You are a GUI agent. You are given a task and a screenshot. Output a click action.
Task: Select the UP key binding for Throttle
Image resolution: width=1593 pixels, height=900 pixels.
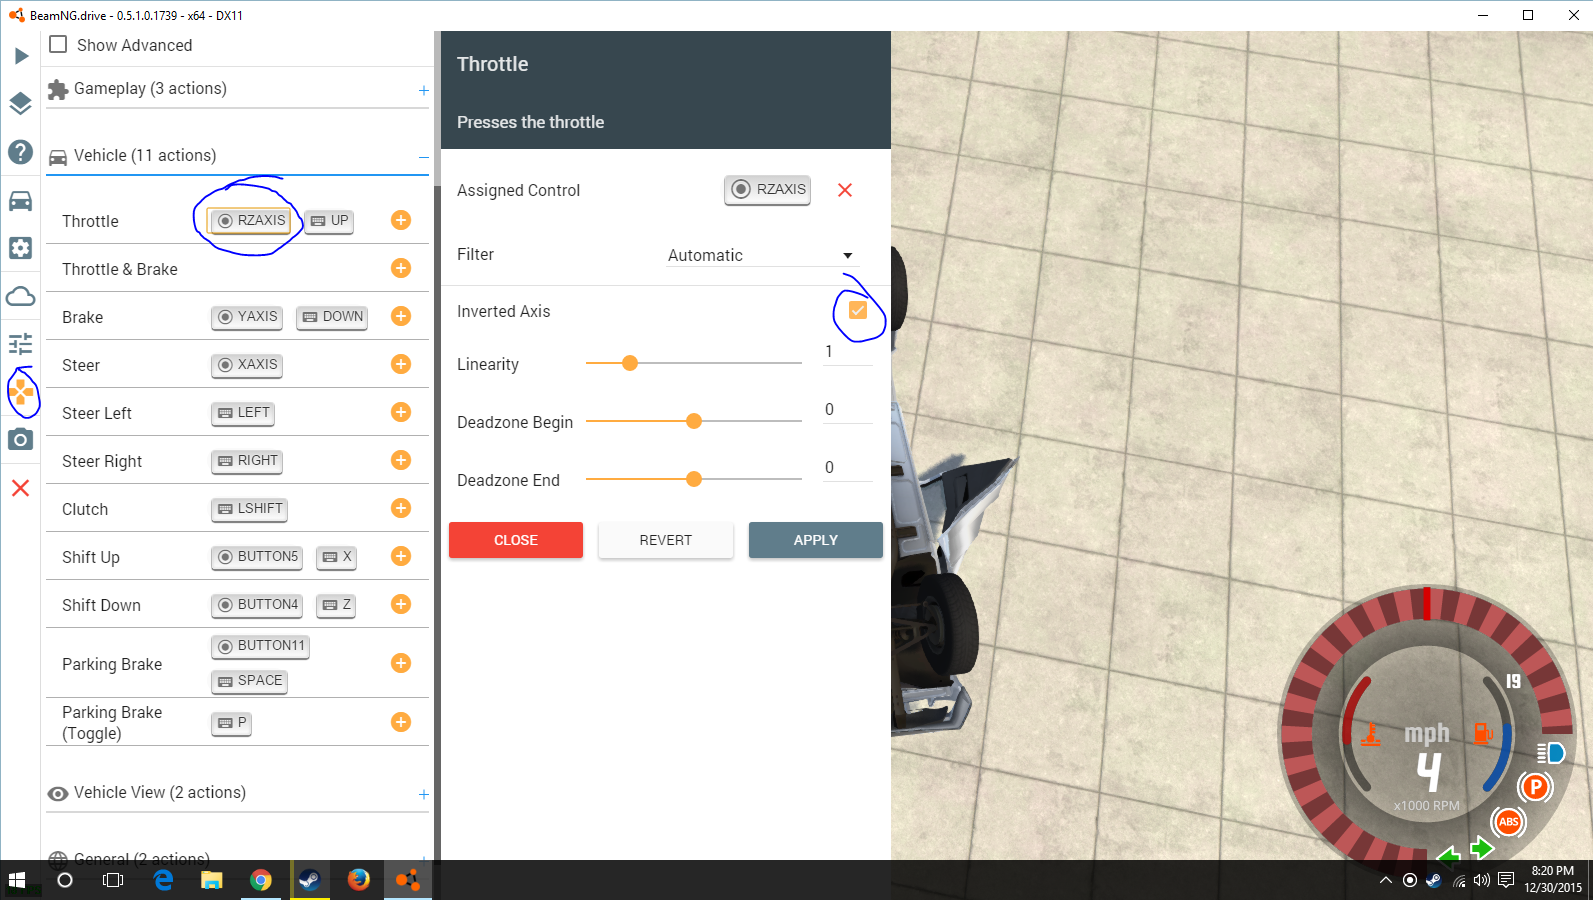329,221
